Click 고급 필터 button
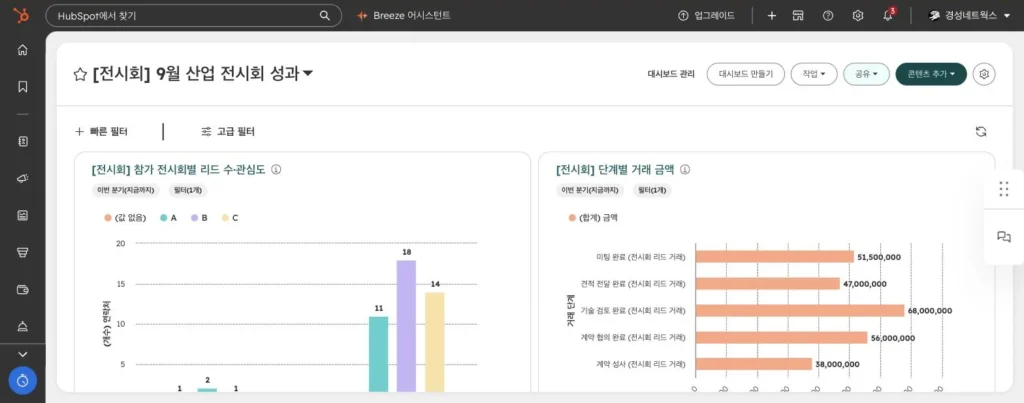Image resolution: width=1024 pixels, height=403 pixels. pyautogui.click(x=227, y=132)
